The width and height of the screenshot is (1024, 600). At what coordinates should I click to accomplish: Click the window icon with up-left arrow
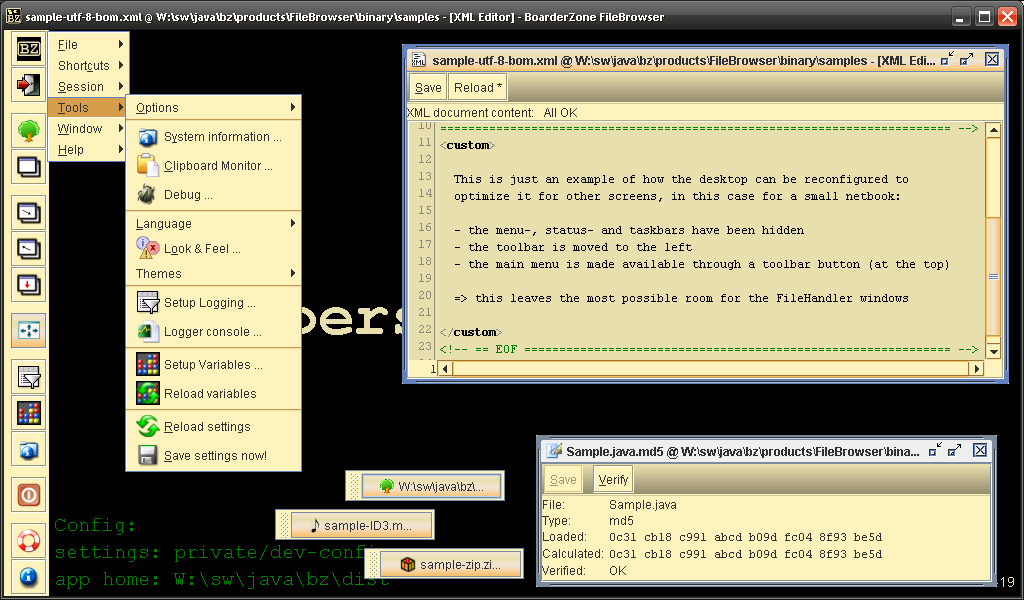pos(28,249)
